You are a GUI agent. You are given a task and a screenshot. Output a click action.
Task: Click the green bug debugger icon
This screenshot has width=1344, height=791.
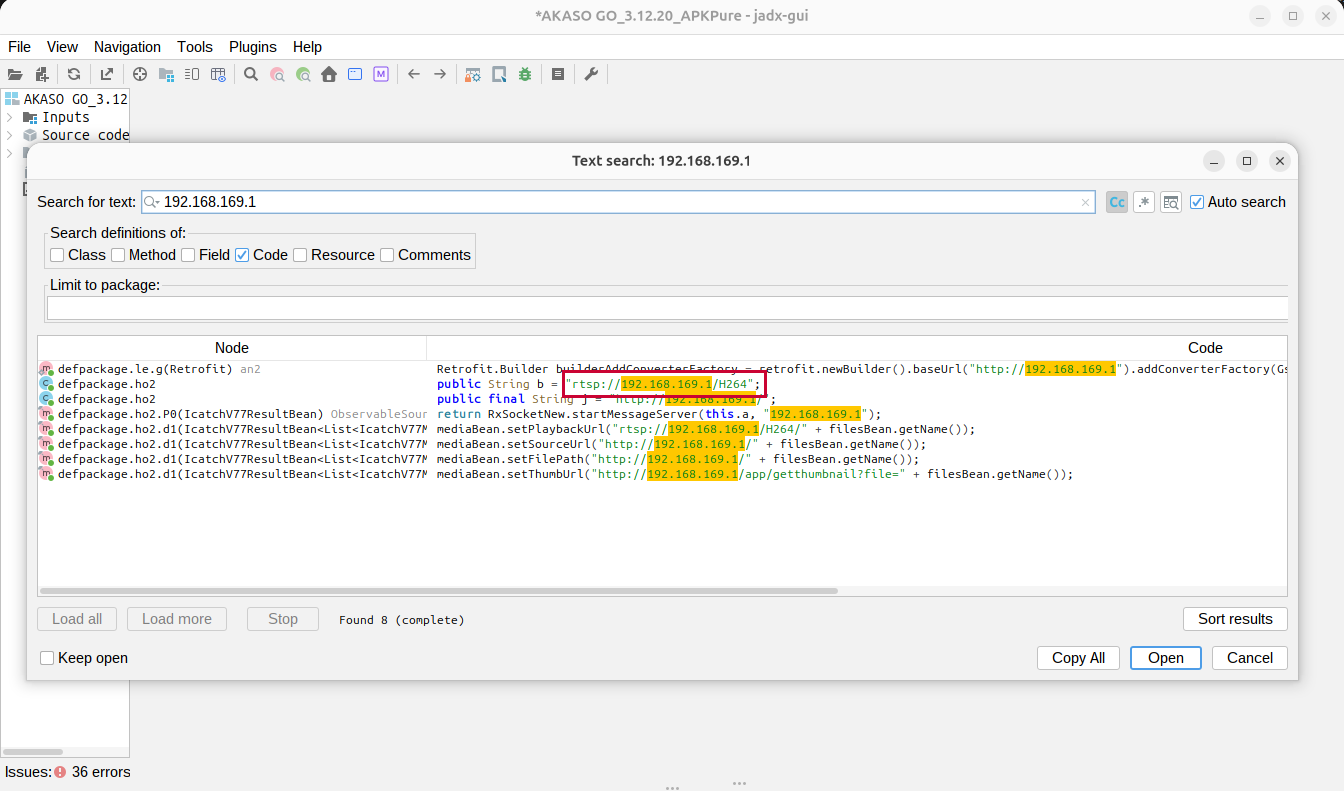click(x=524, y=74)
